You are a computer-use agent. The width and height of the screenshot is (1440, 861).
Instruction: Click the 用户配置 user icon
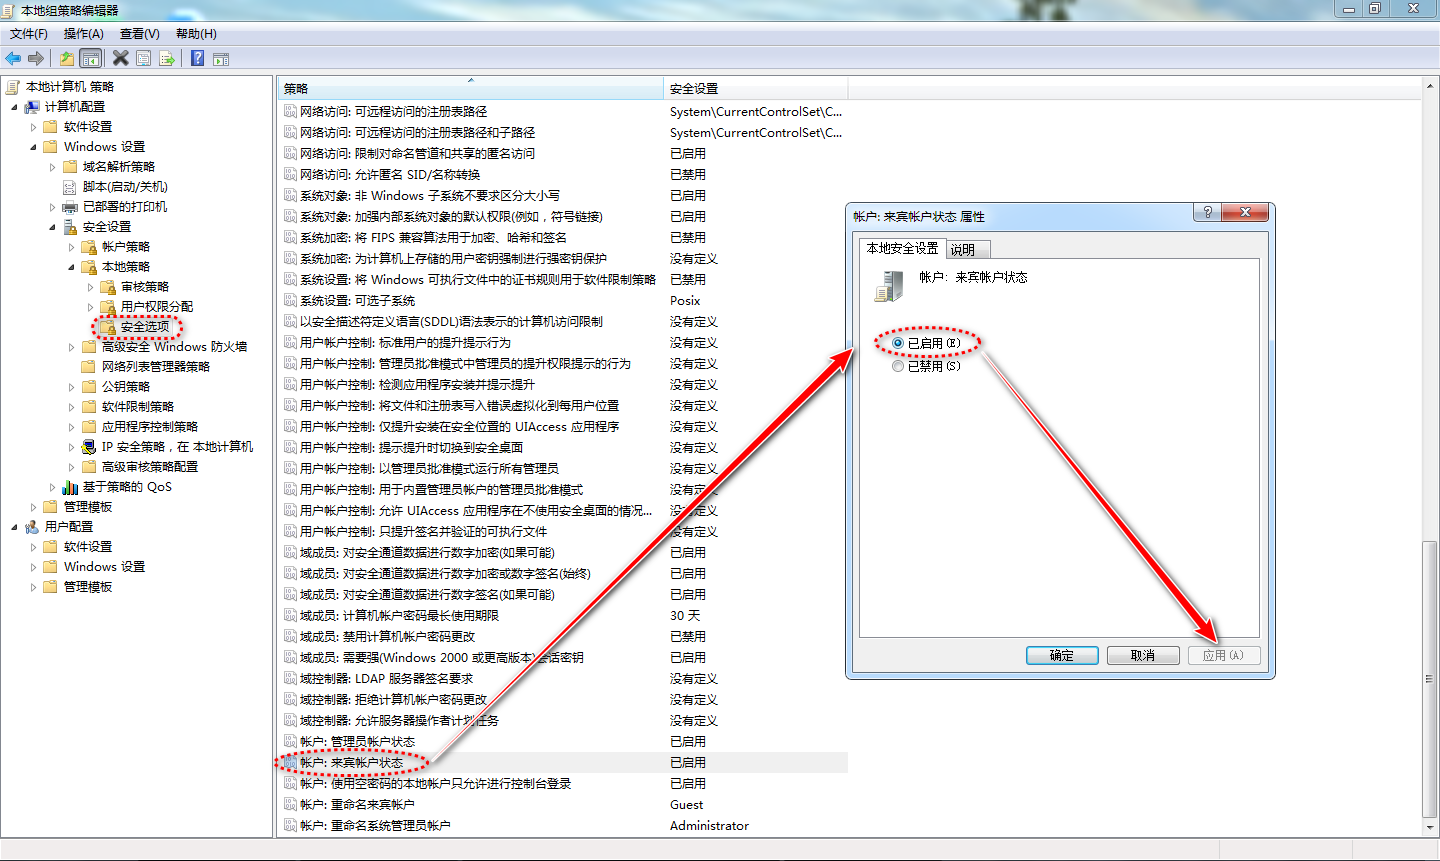(32, 527)
